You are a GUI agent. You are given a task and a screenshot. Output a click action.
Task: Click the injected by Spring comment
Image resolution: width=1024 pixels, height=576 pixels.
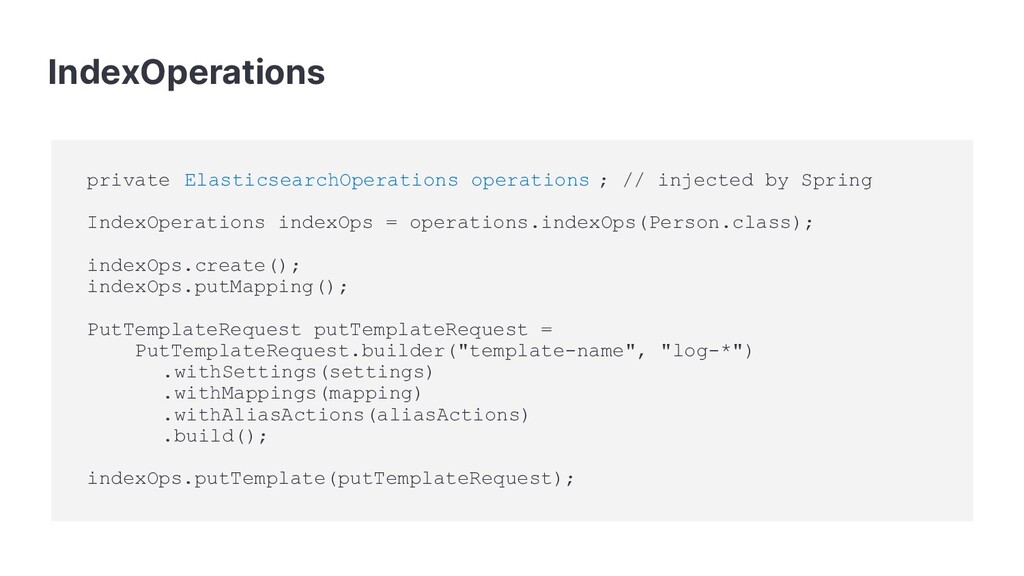click(x=746, y=181)
